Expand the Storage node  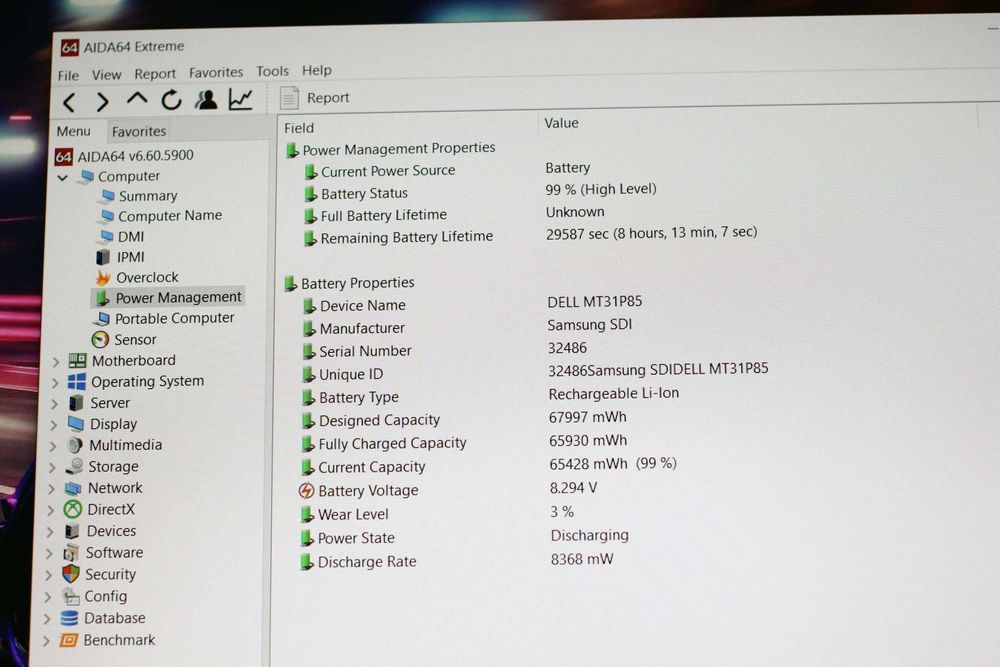[52, 467]
